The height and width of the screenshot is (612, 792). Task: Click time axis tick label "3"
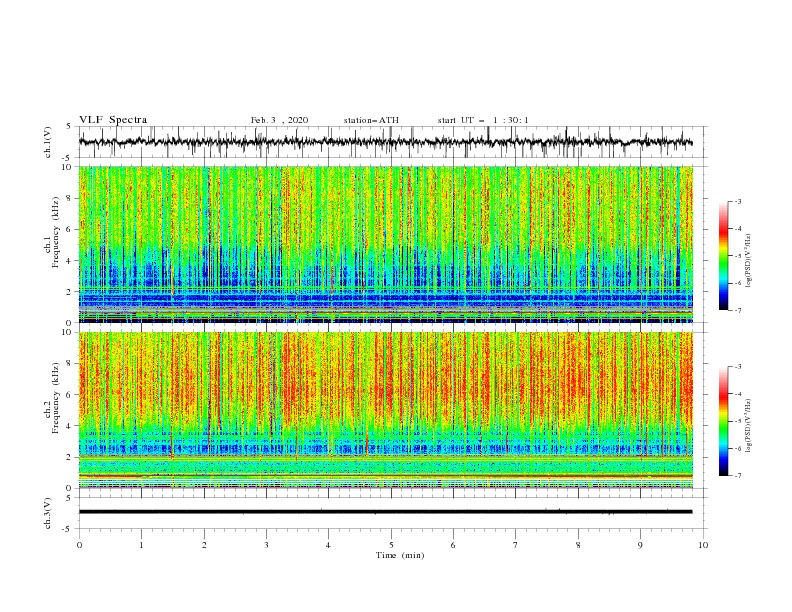(266, 545)
